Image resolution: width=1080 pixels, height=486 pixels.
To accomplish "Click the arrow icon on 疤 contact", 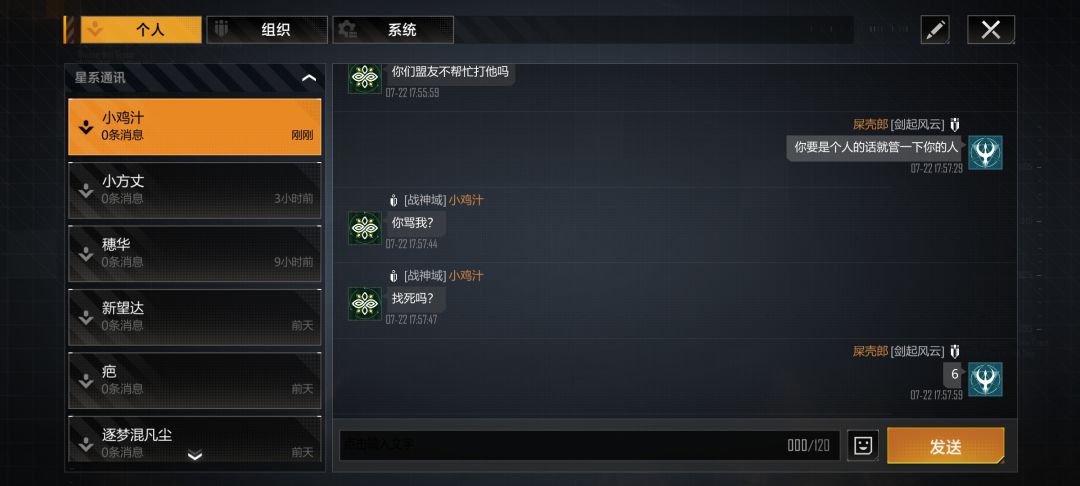I will [85, 381].
